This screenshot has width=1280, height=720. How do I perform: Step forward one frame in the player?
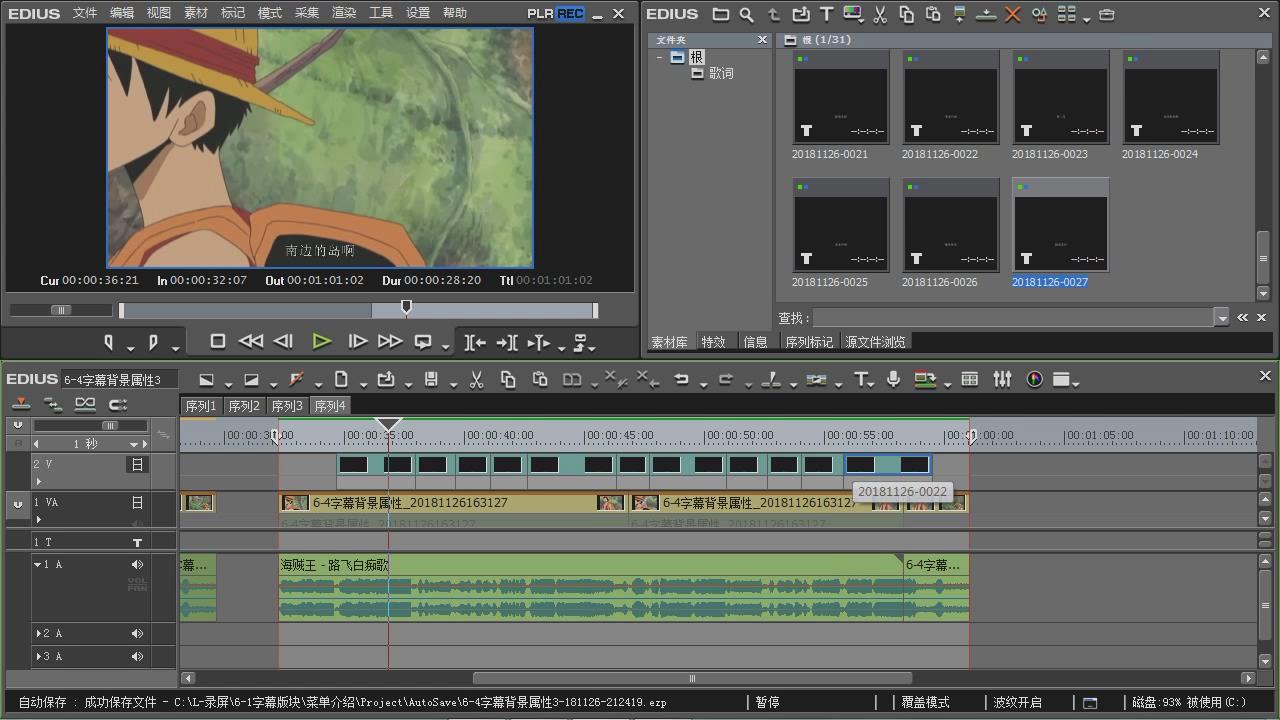(x=357, y=341)
